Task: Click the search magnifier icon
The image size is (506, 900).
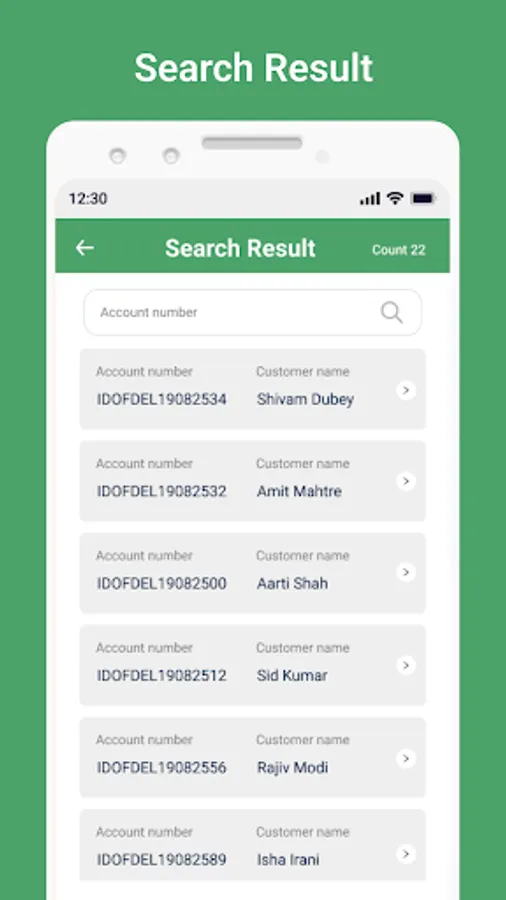Action: point(392,313)
